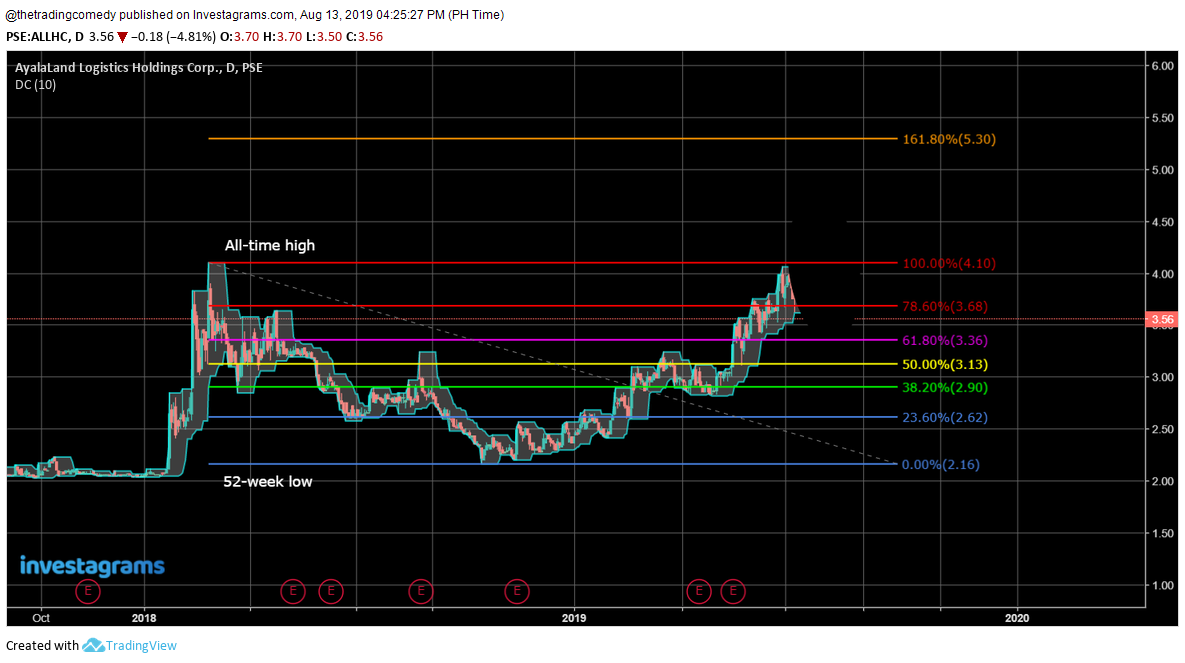Click the 4.50 price axis label
Screen dimensions: 1185x663
coord(1162,222)
